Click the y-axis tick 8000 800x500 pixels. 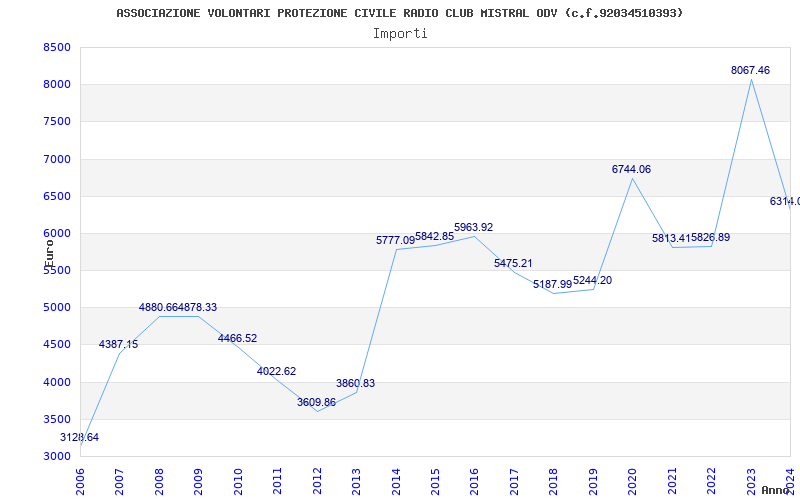point(57,85)
